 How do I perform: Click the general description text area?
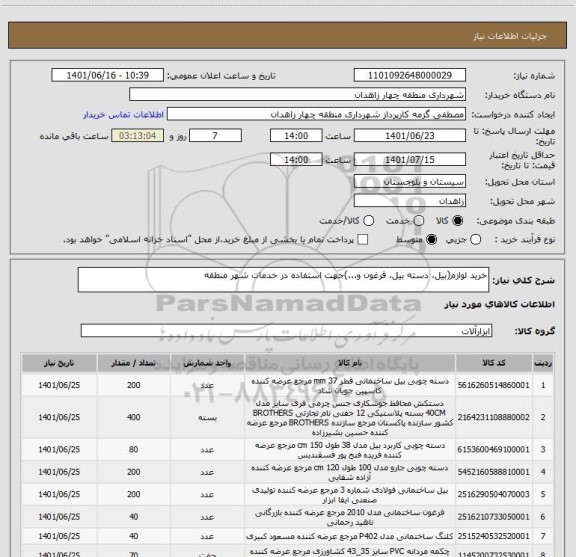pyautogui.click(x=283, y=280)
